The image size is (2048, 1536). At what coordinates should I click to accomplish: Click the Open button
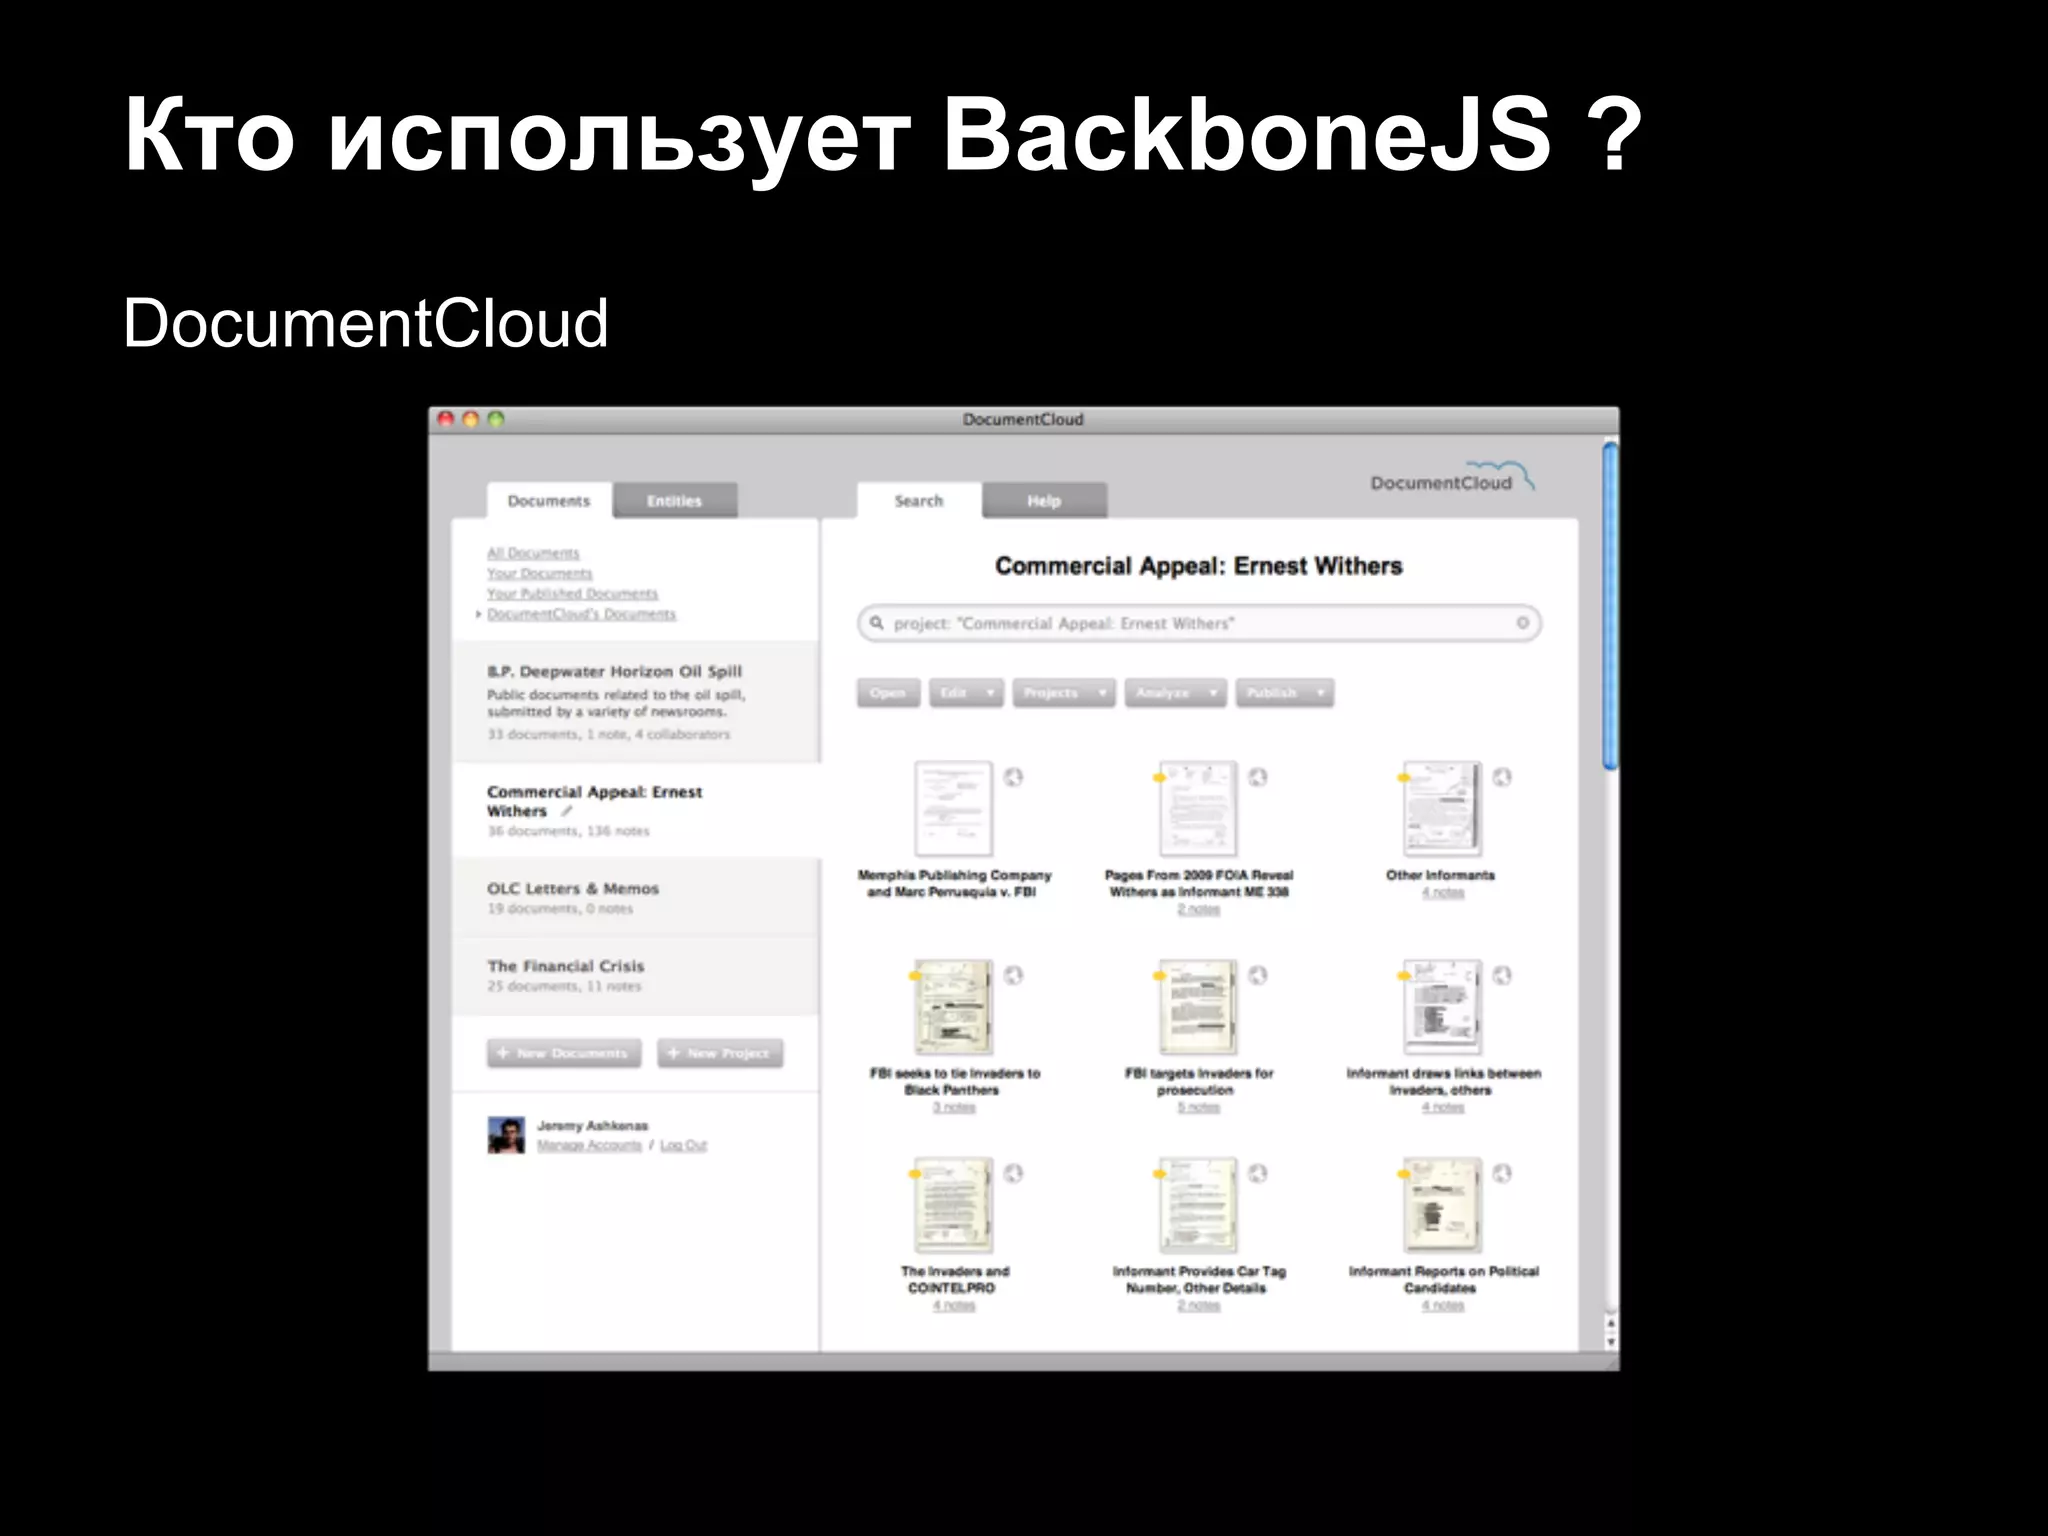pyautogui.click(x=888, y=693)
